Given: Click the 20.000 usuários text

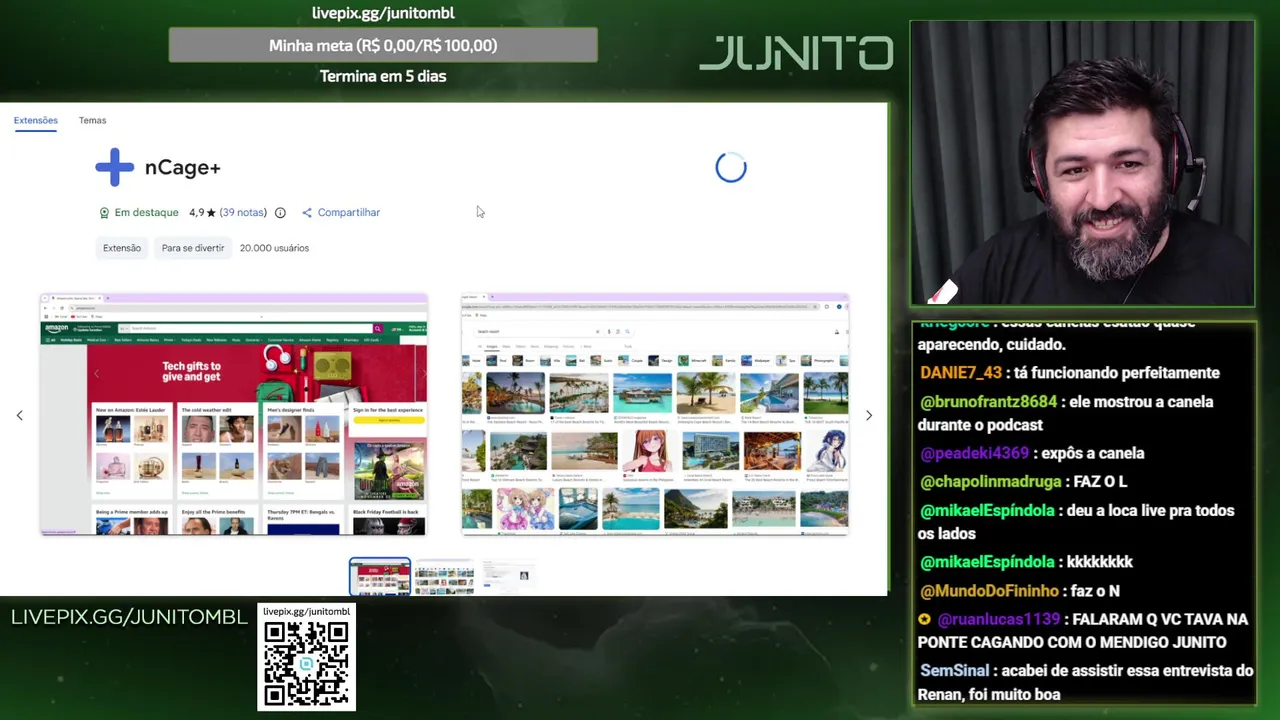Looking at the screenshot, I should 274,248.
